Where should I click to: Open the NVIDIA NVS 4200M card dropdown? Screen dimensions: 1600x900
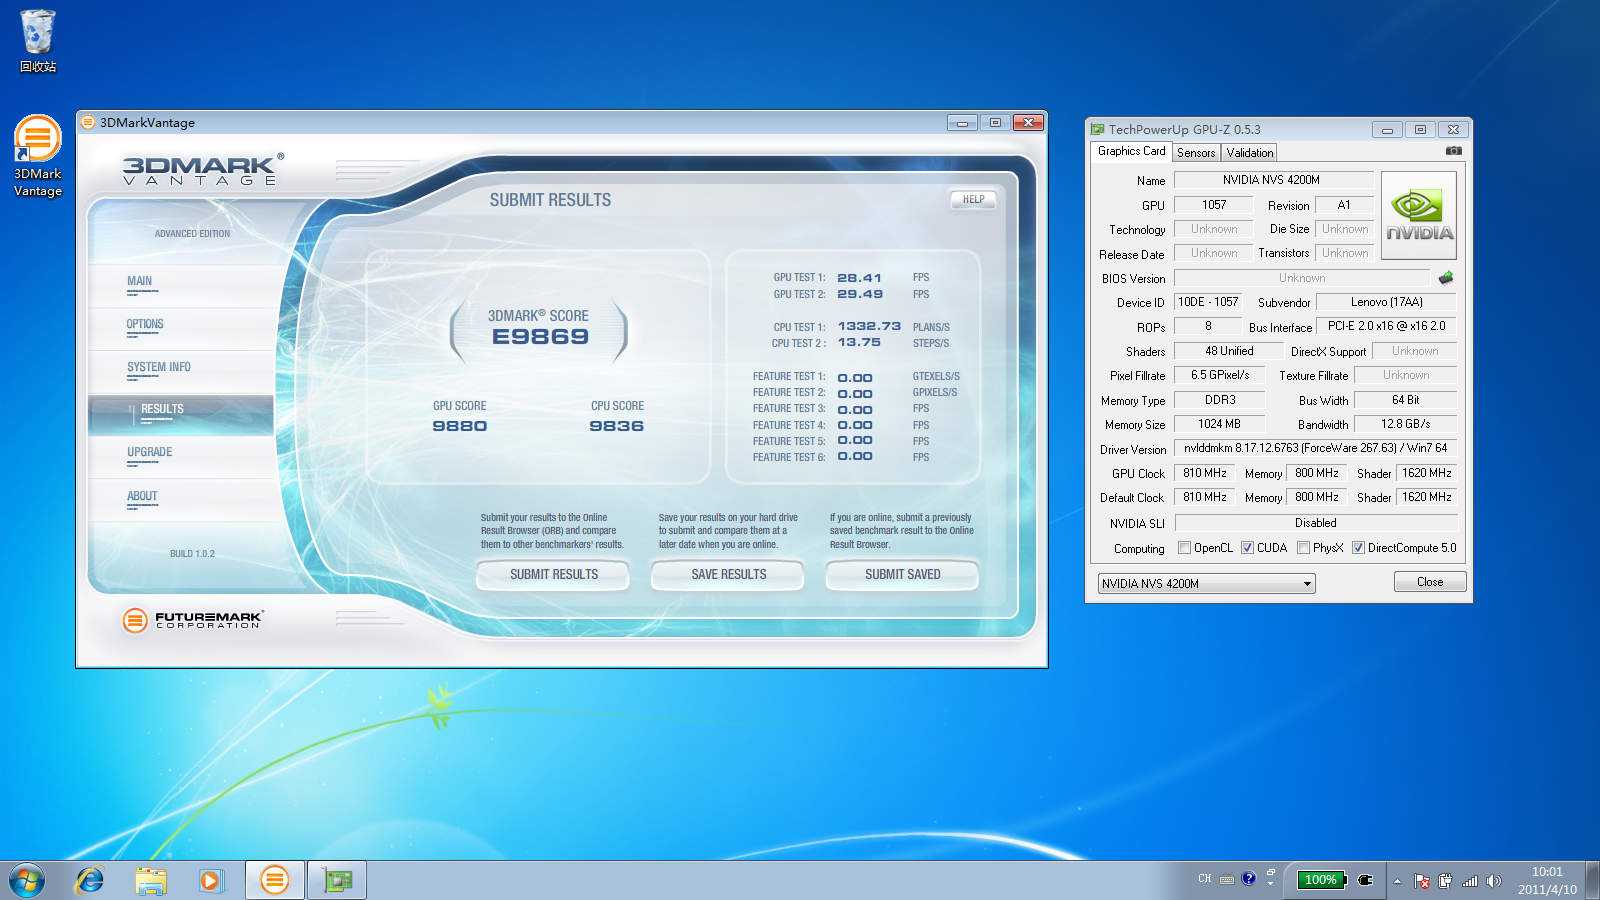(1206, 584)
